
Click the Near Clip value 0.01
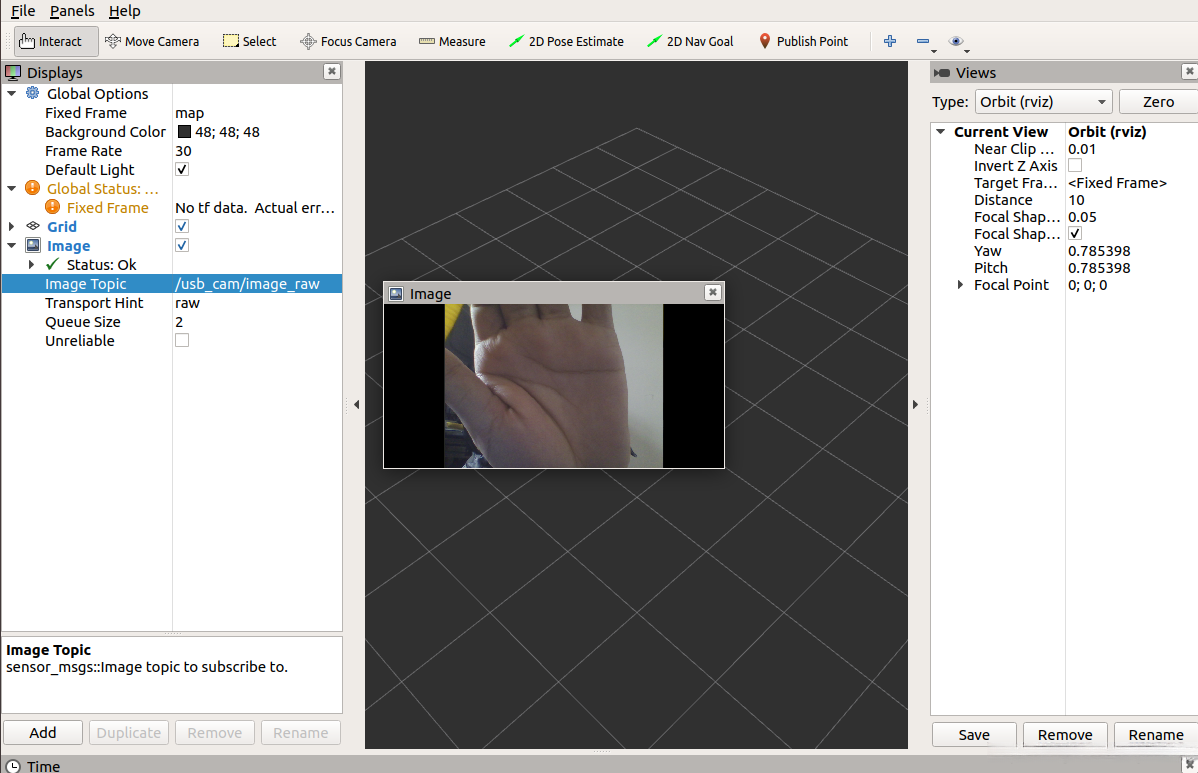click(x=1082, y=149)
